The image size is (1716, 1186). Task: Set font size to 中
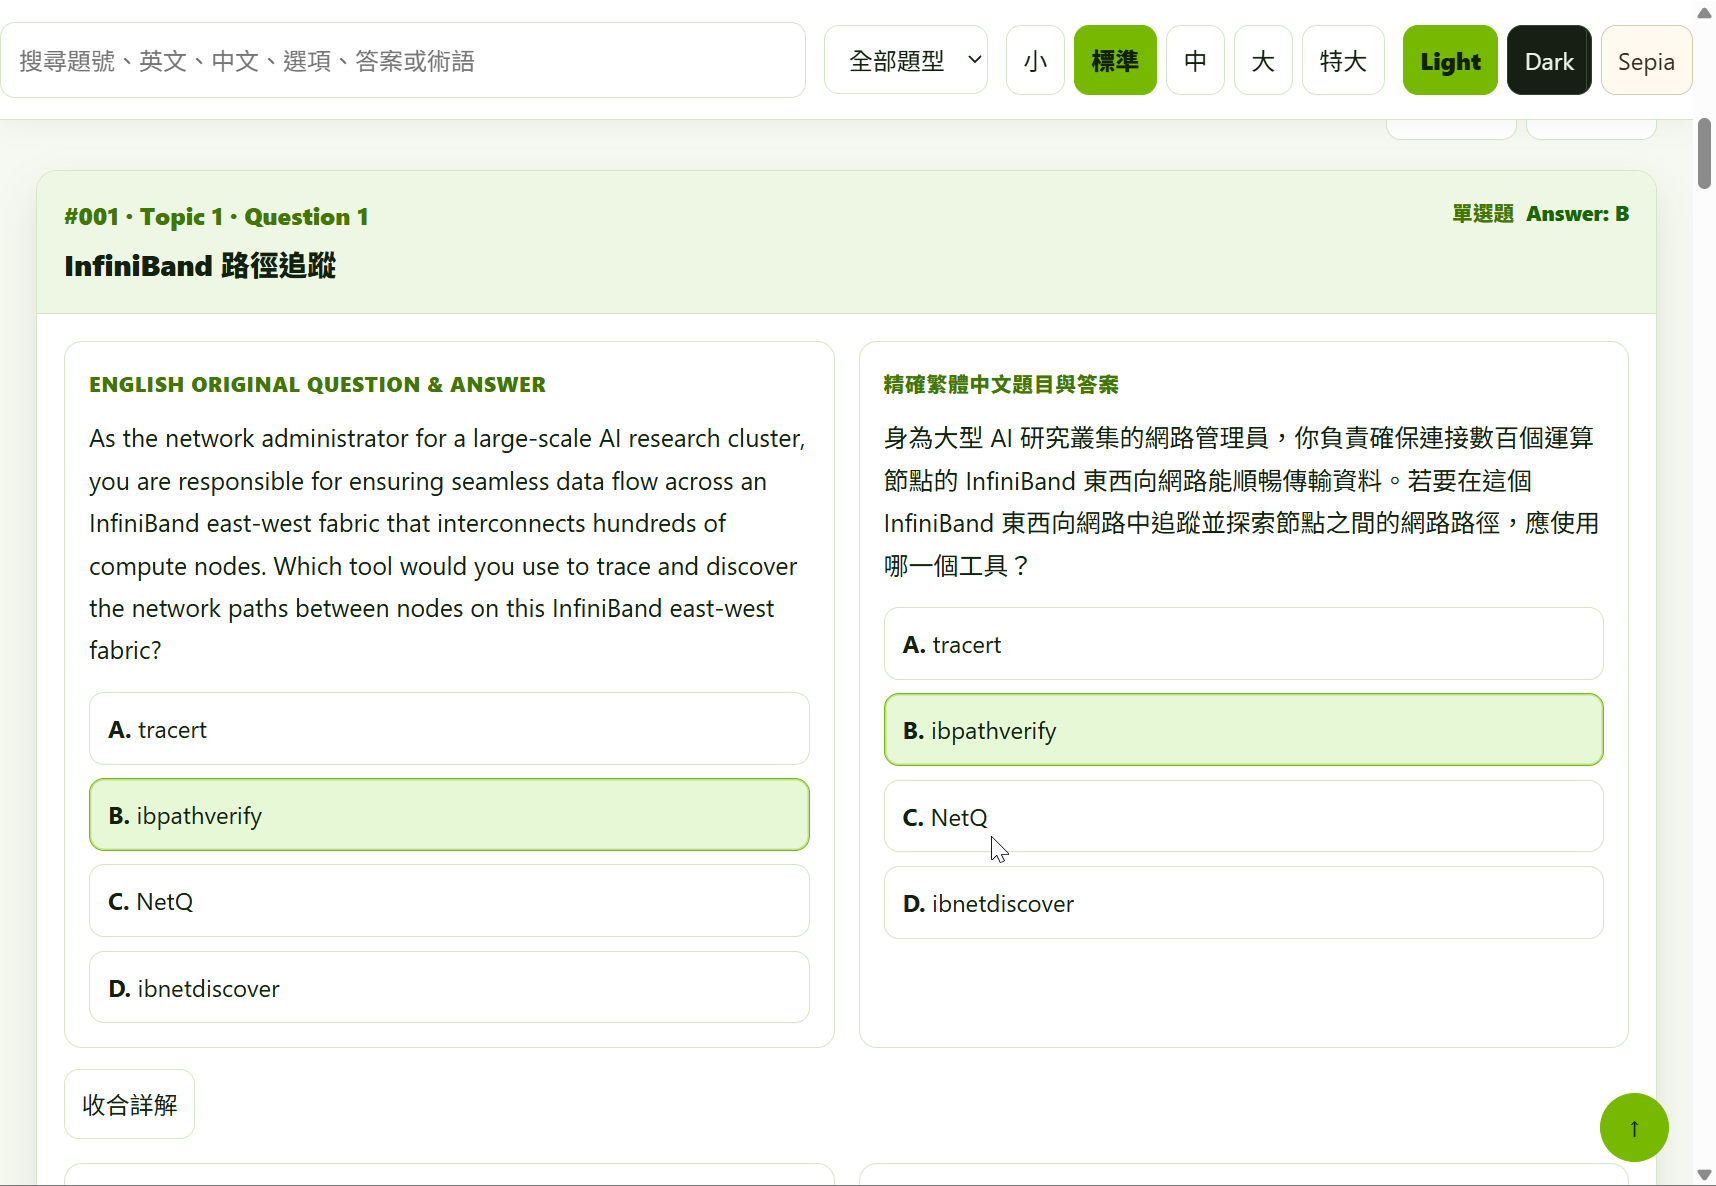click(x=1195, y=61)
